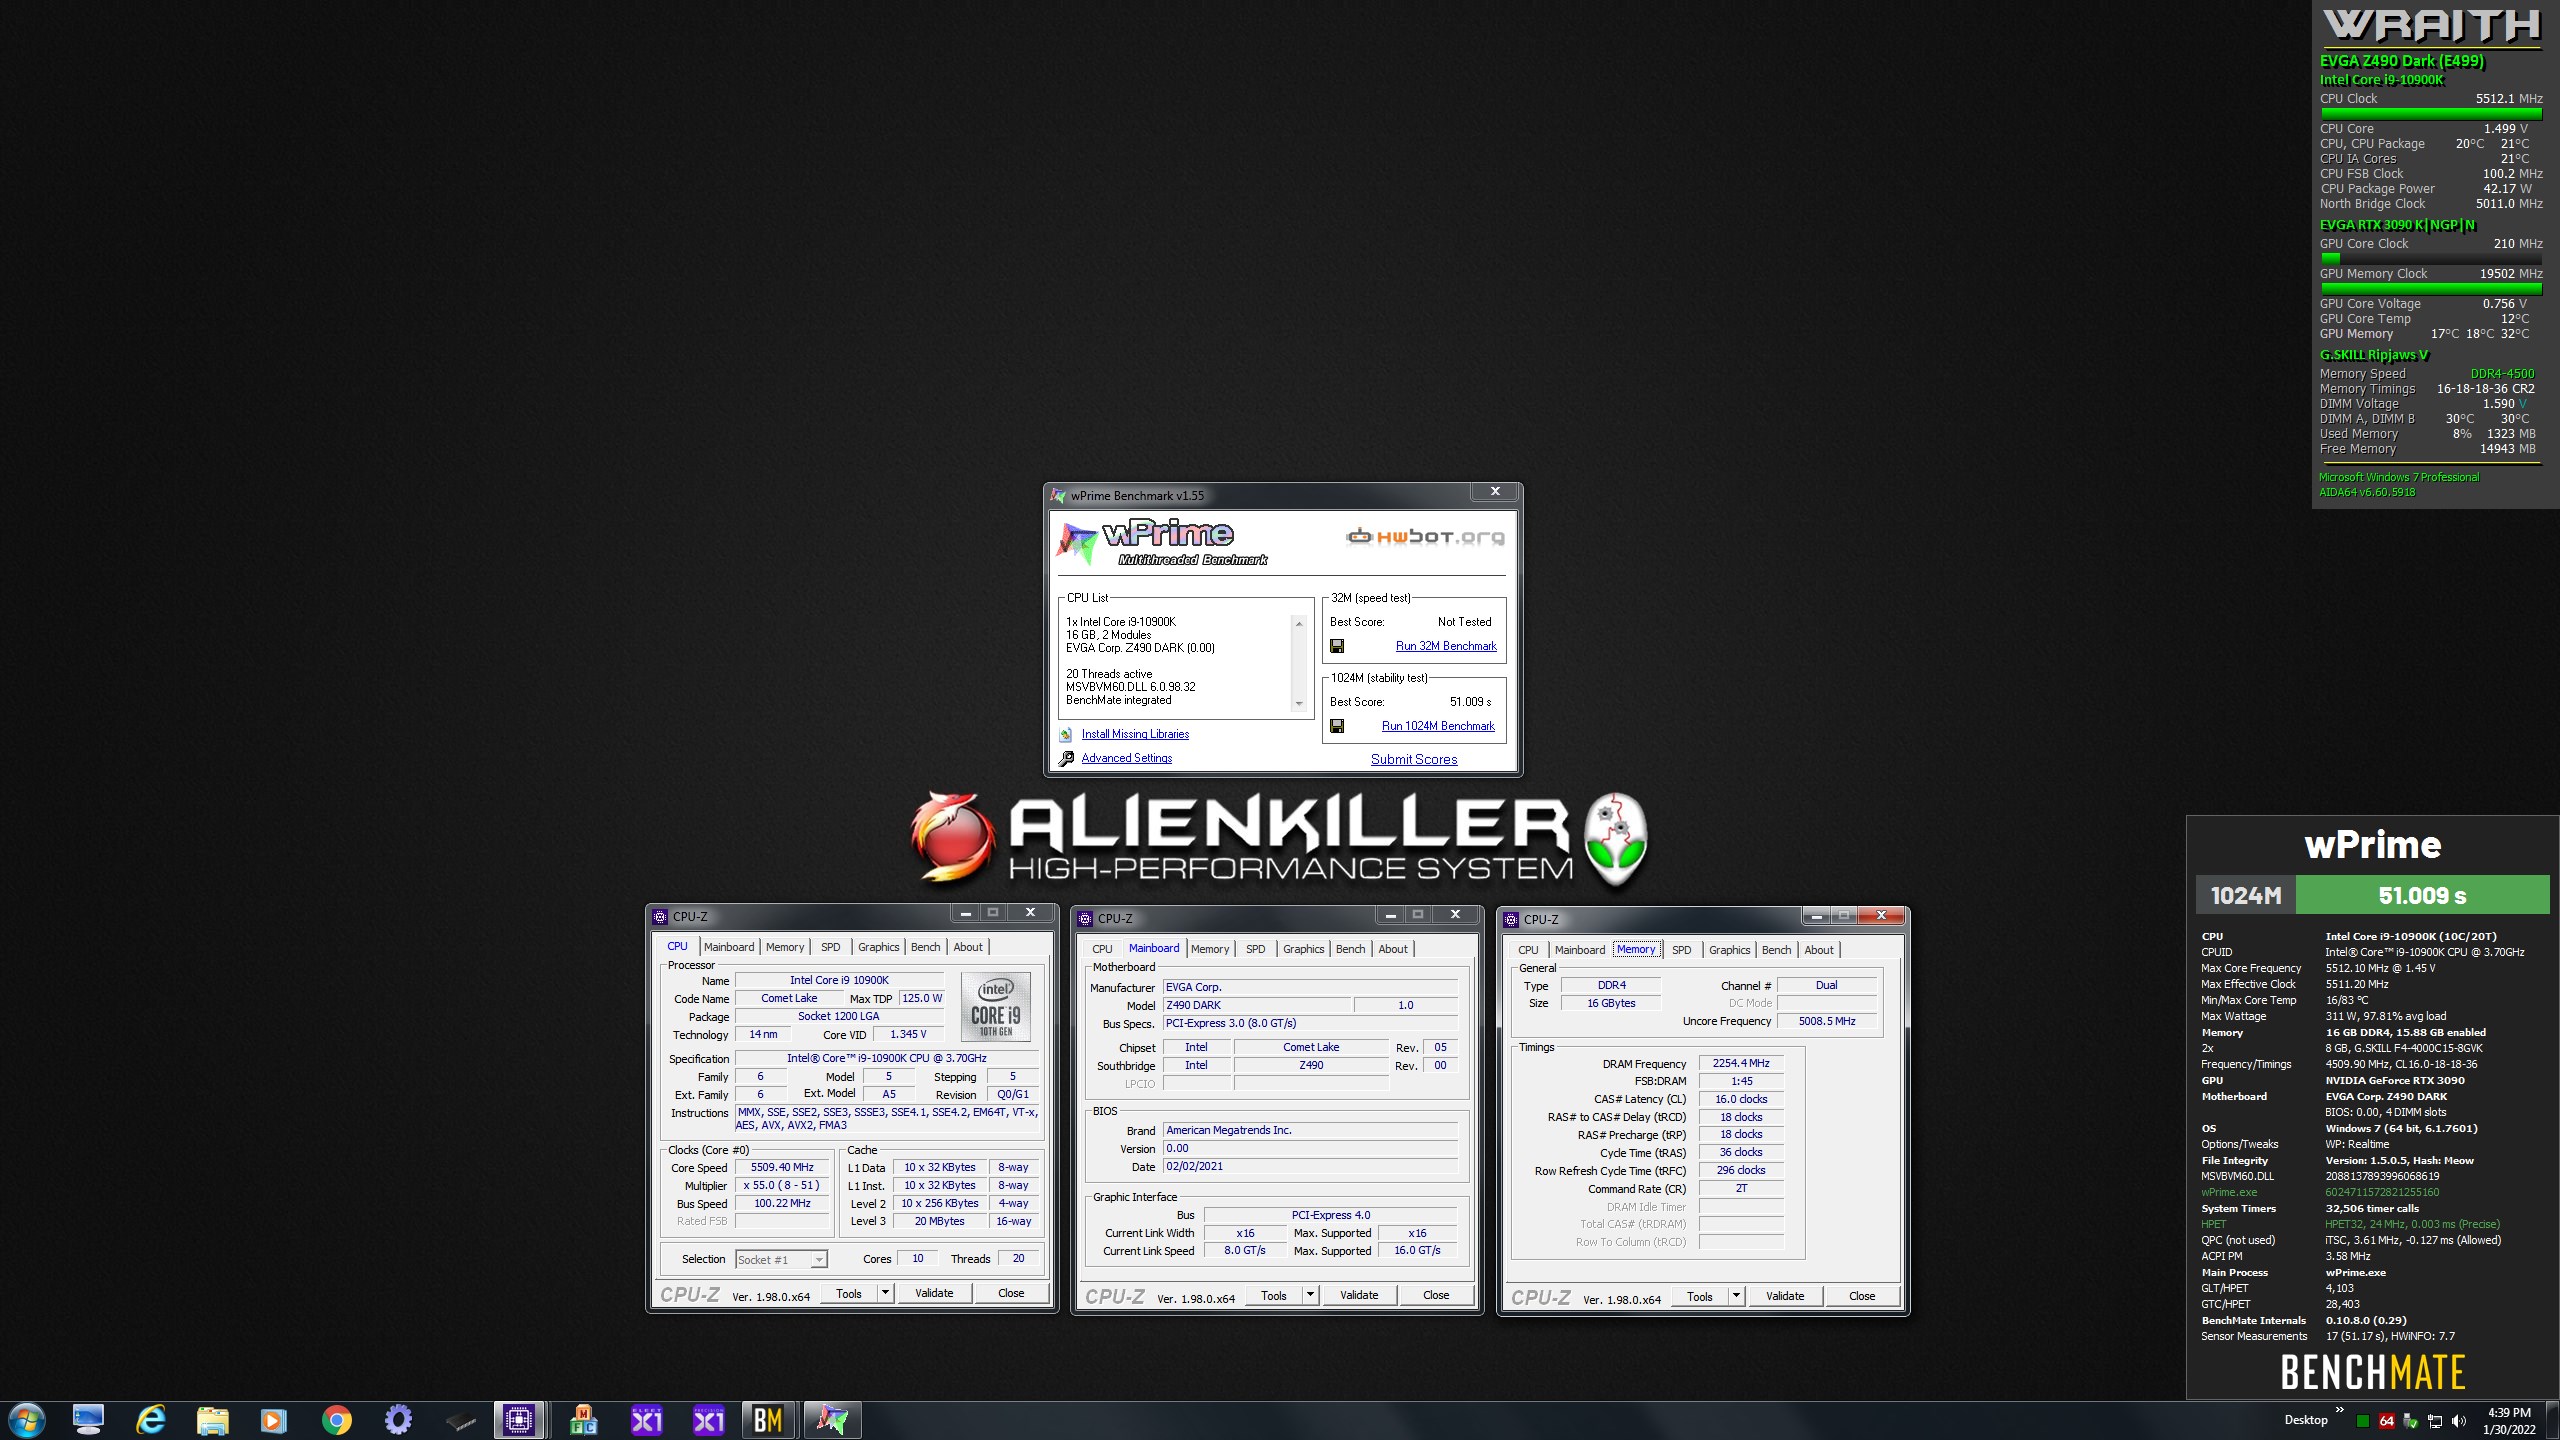The width and height of the screenshot is (2560, 1440).
Task: Open Tools dropdown arrow in the Memory CPU-Z window
Action: [x=1736, y=1296]
